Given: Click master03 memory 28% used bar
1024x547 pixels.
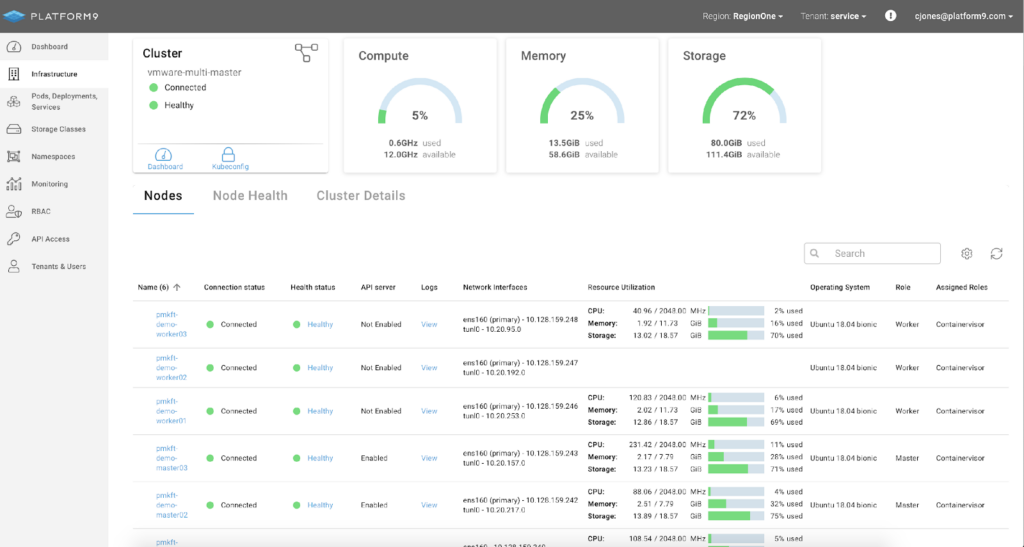Looking at the screenshot, I should [x=736, y=457].
